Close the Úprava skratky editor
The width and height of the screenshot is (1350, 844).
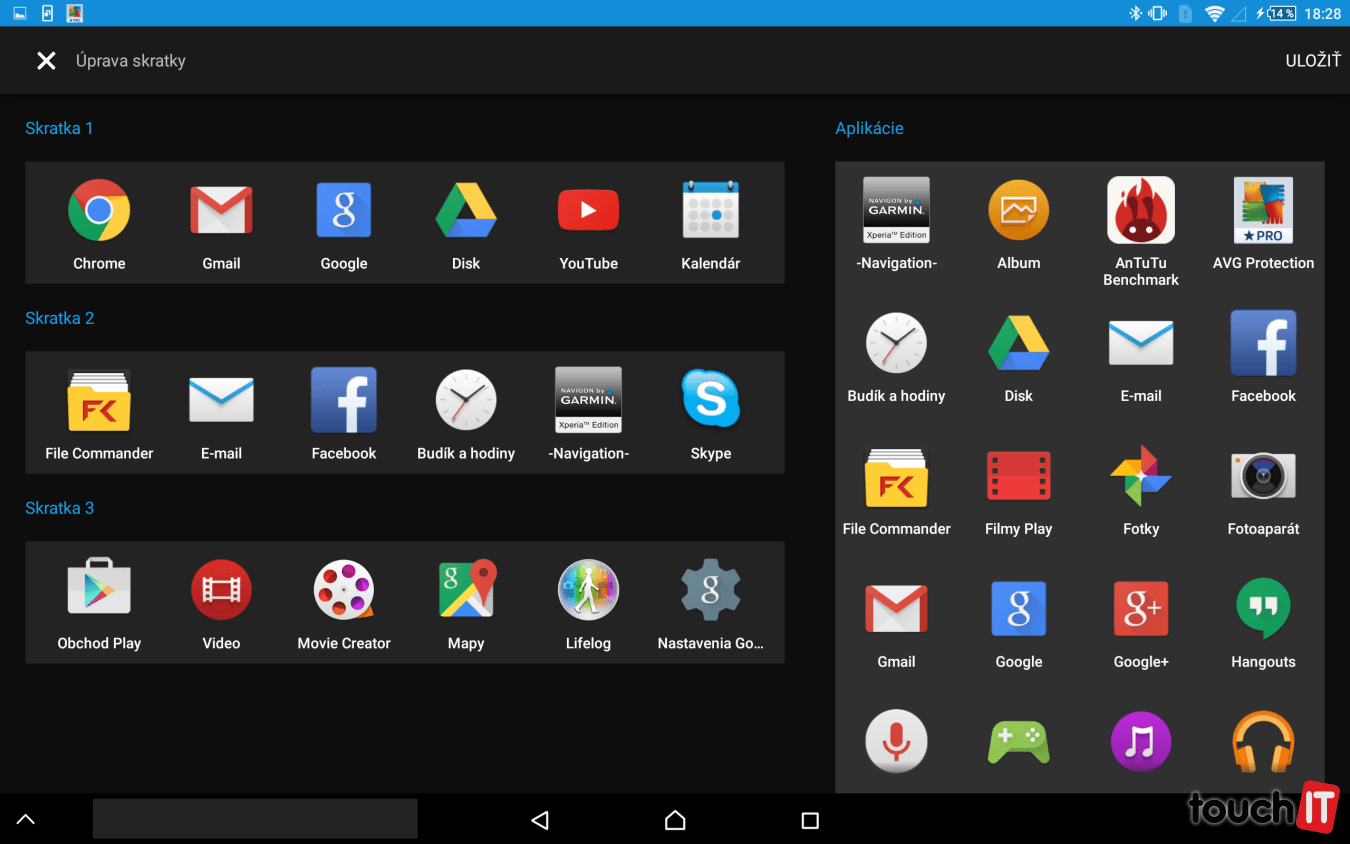pyautogui.click(x=46, y=61)
